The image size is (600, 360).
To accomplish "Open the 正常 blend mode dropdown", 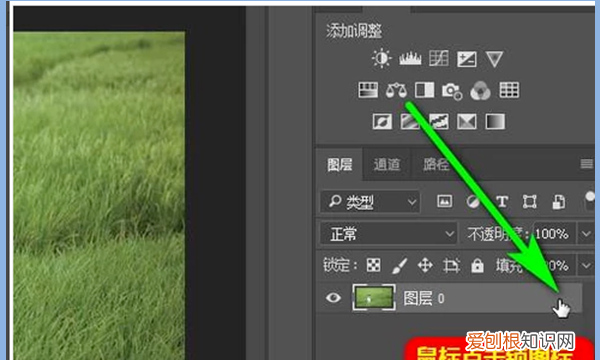I will [389, 234].
